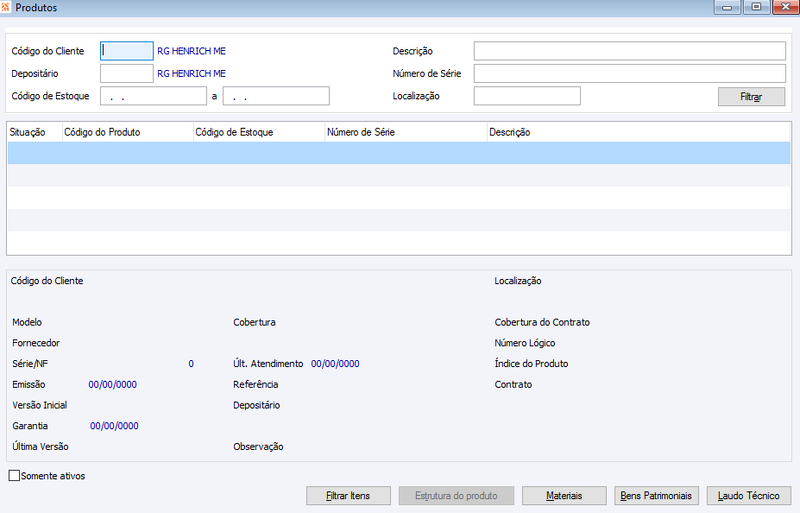Click the Série/NF value 0
The width and height of the screenshot is (800, 513).
pos(191,364)
